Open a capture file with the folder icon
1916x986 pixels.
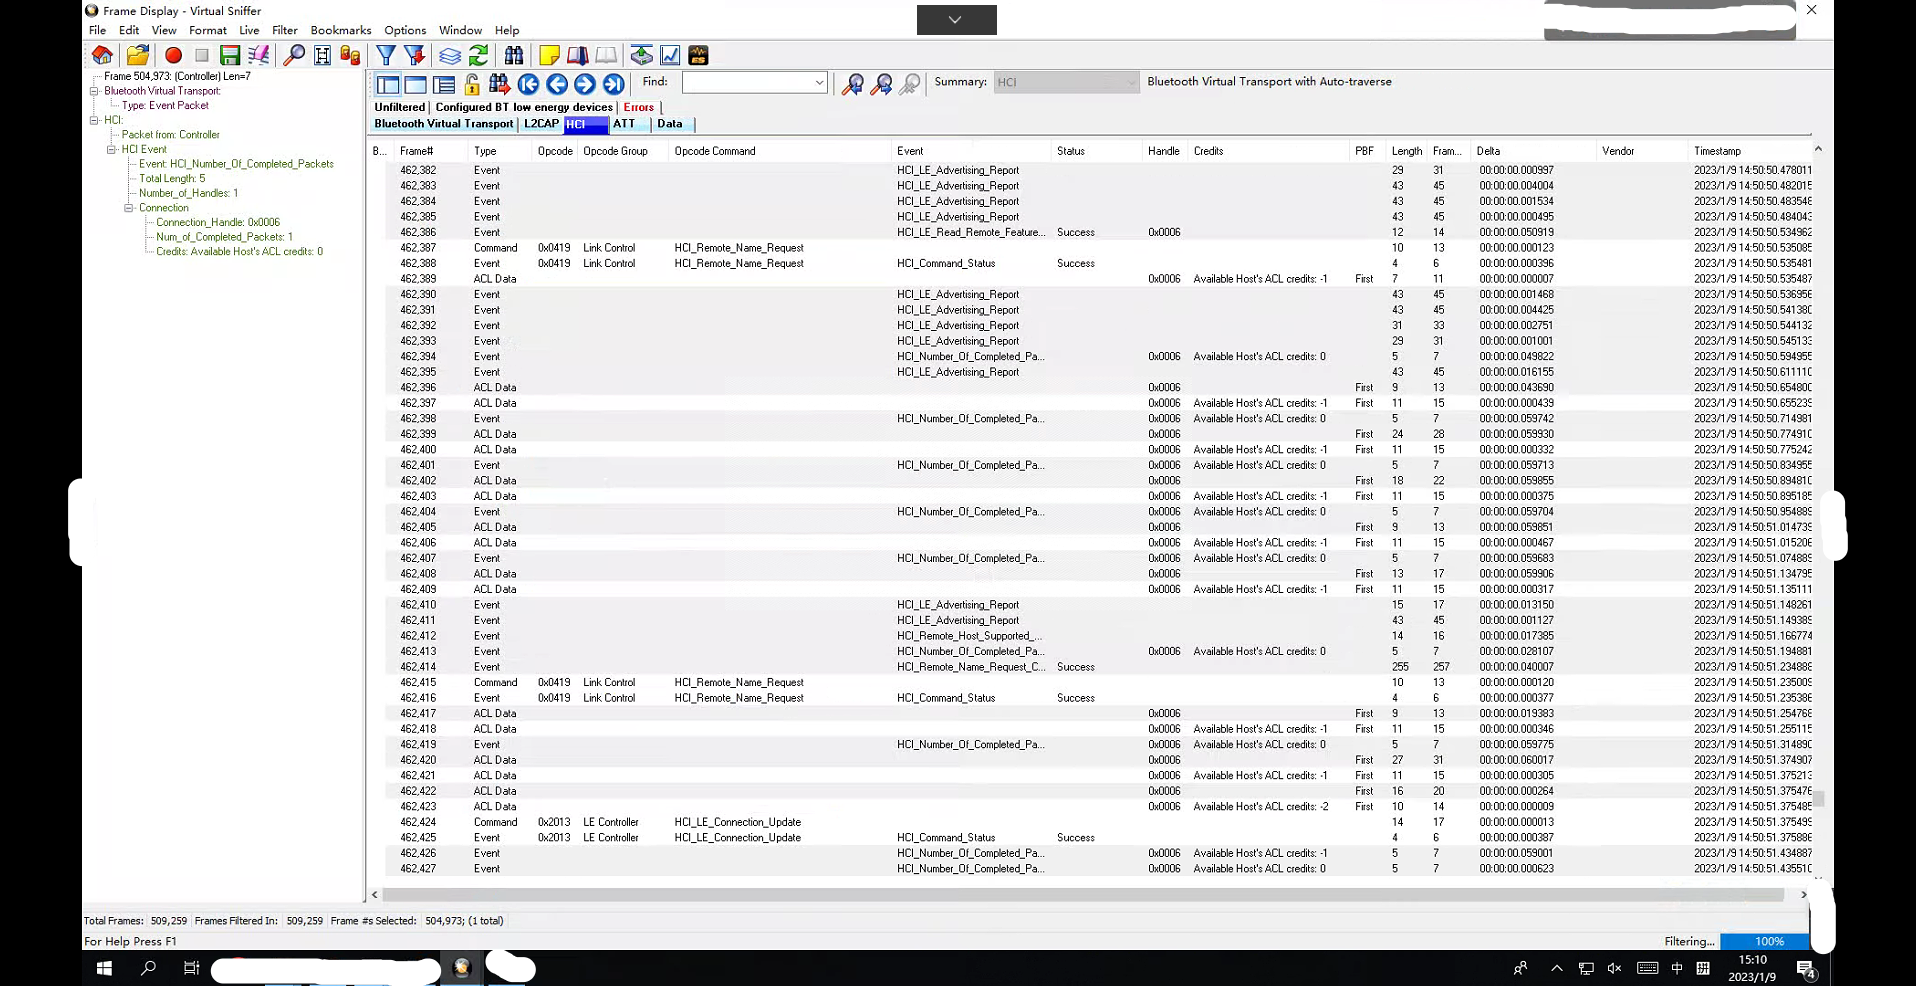138,55
